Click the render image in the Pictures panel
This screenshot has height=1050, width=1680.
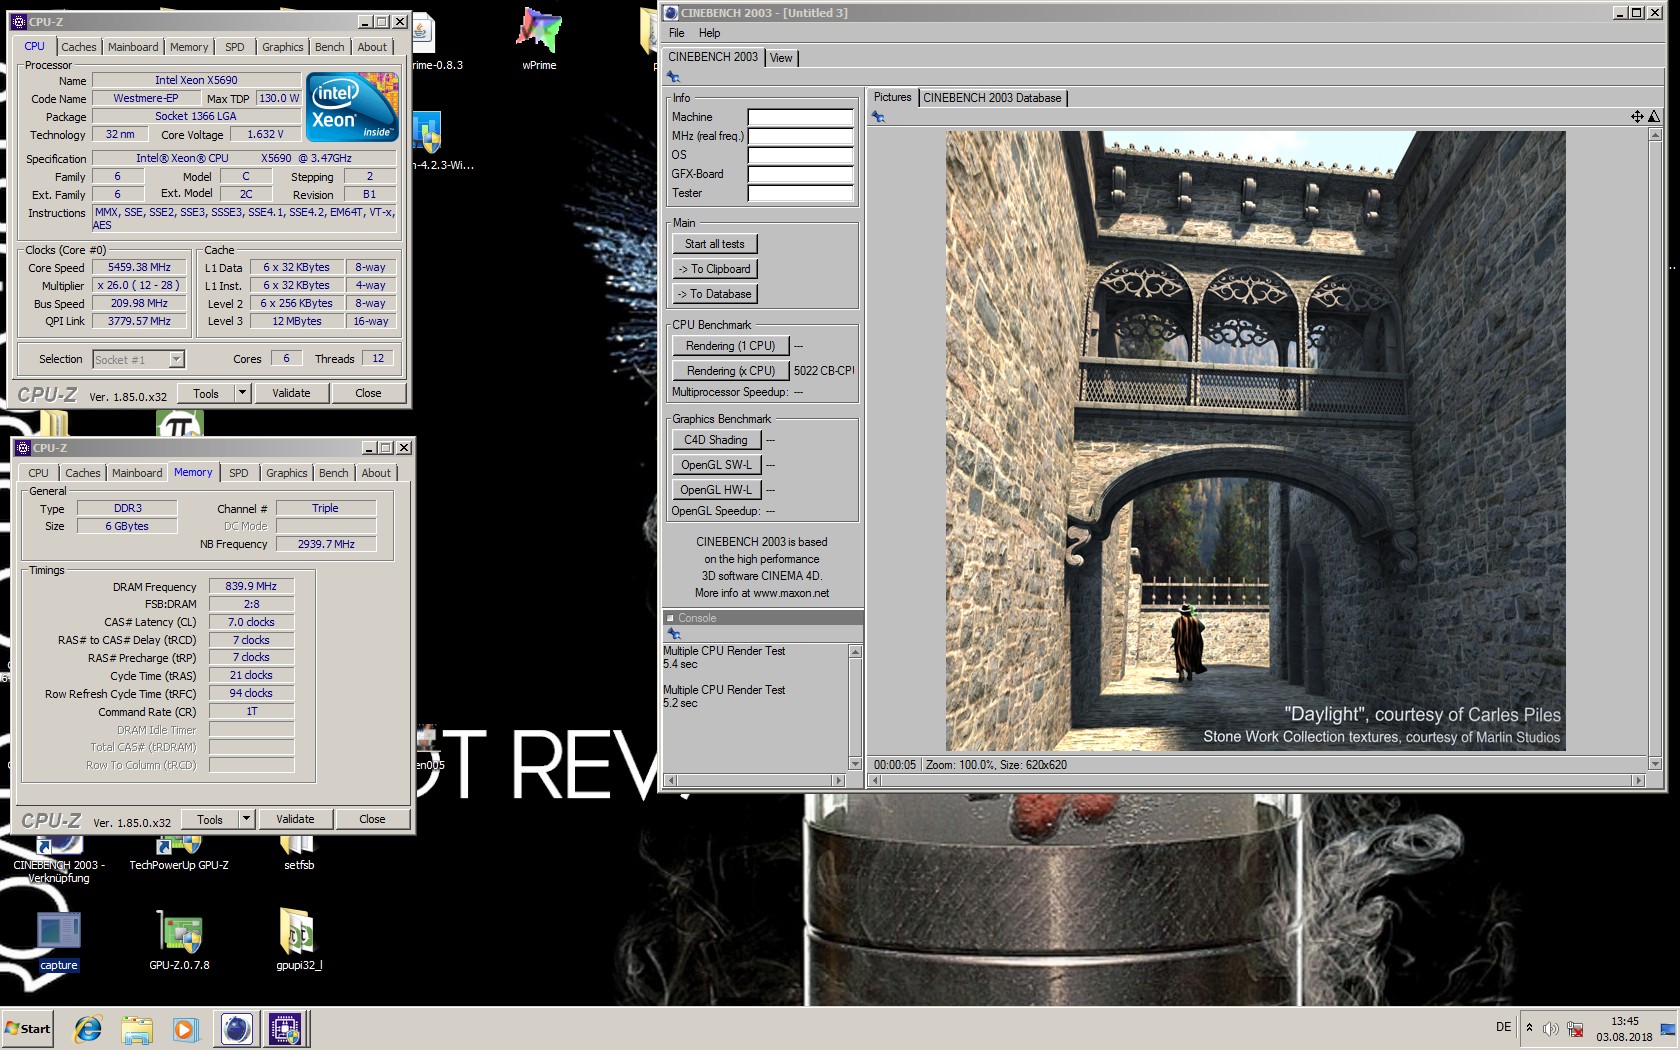point(1255,441)
